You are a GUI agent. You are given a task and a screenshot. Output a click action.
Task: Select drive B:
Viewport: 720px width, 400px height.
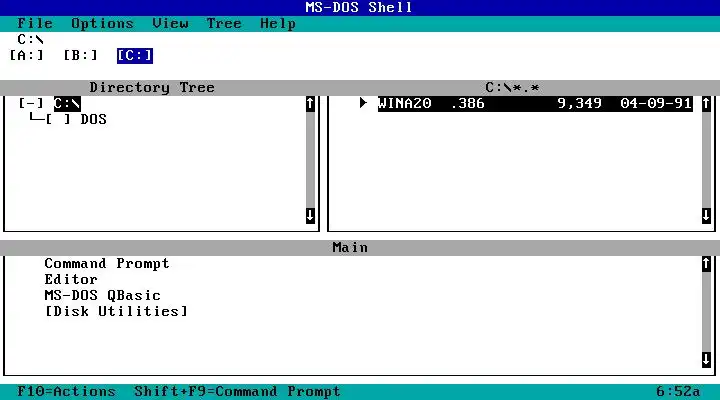point(81,56)
